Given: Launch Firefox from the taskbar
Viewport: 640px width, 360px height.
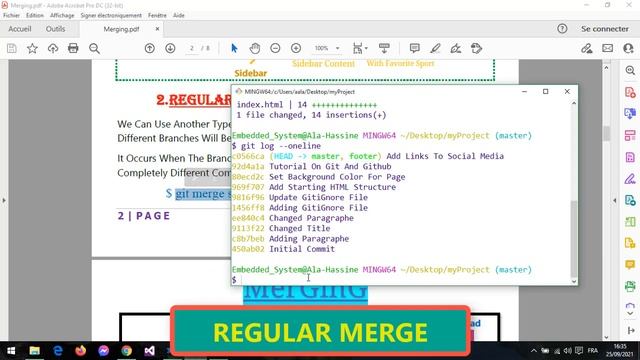Looking at the screenshot, I should point(80,351).
